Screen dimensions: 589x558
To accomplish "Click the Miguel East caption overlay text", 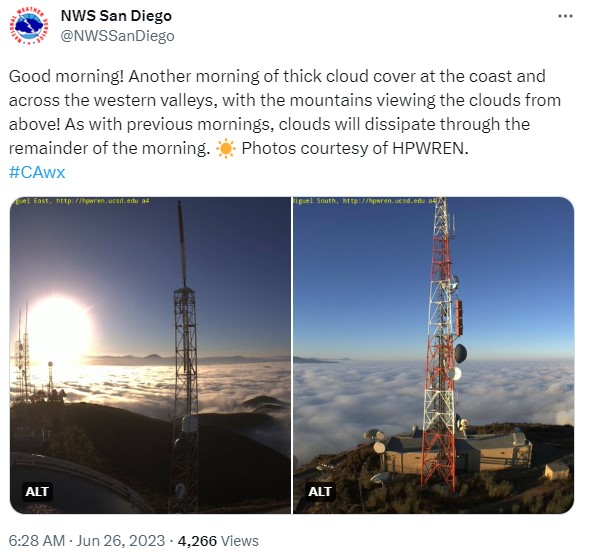I will click(81, 201).
